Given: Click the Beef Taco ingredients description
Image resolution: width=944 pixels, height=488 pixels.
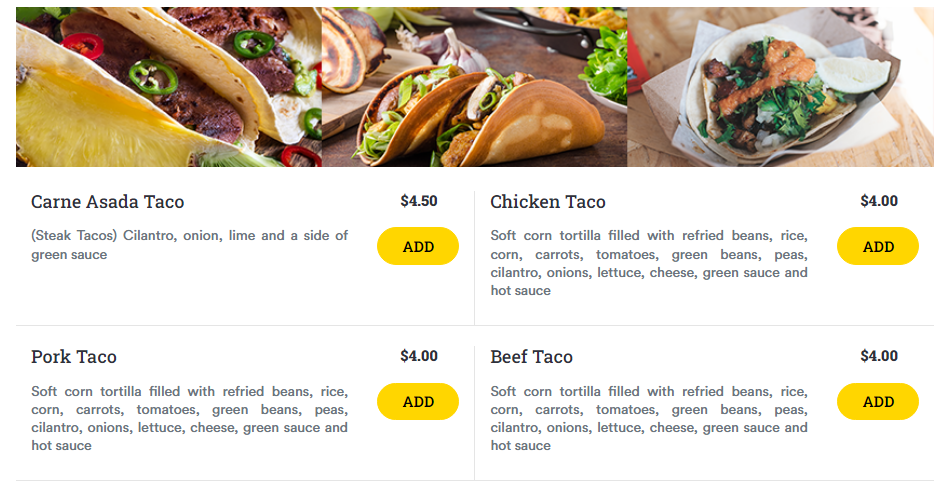Looking at the screenshot, I should coord(648,418).
